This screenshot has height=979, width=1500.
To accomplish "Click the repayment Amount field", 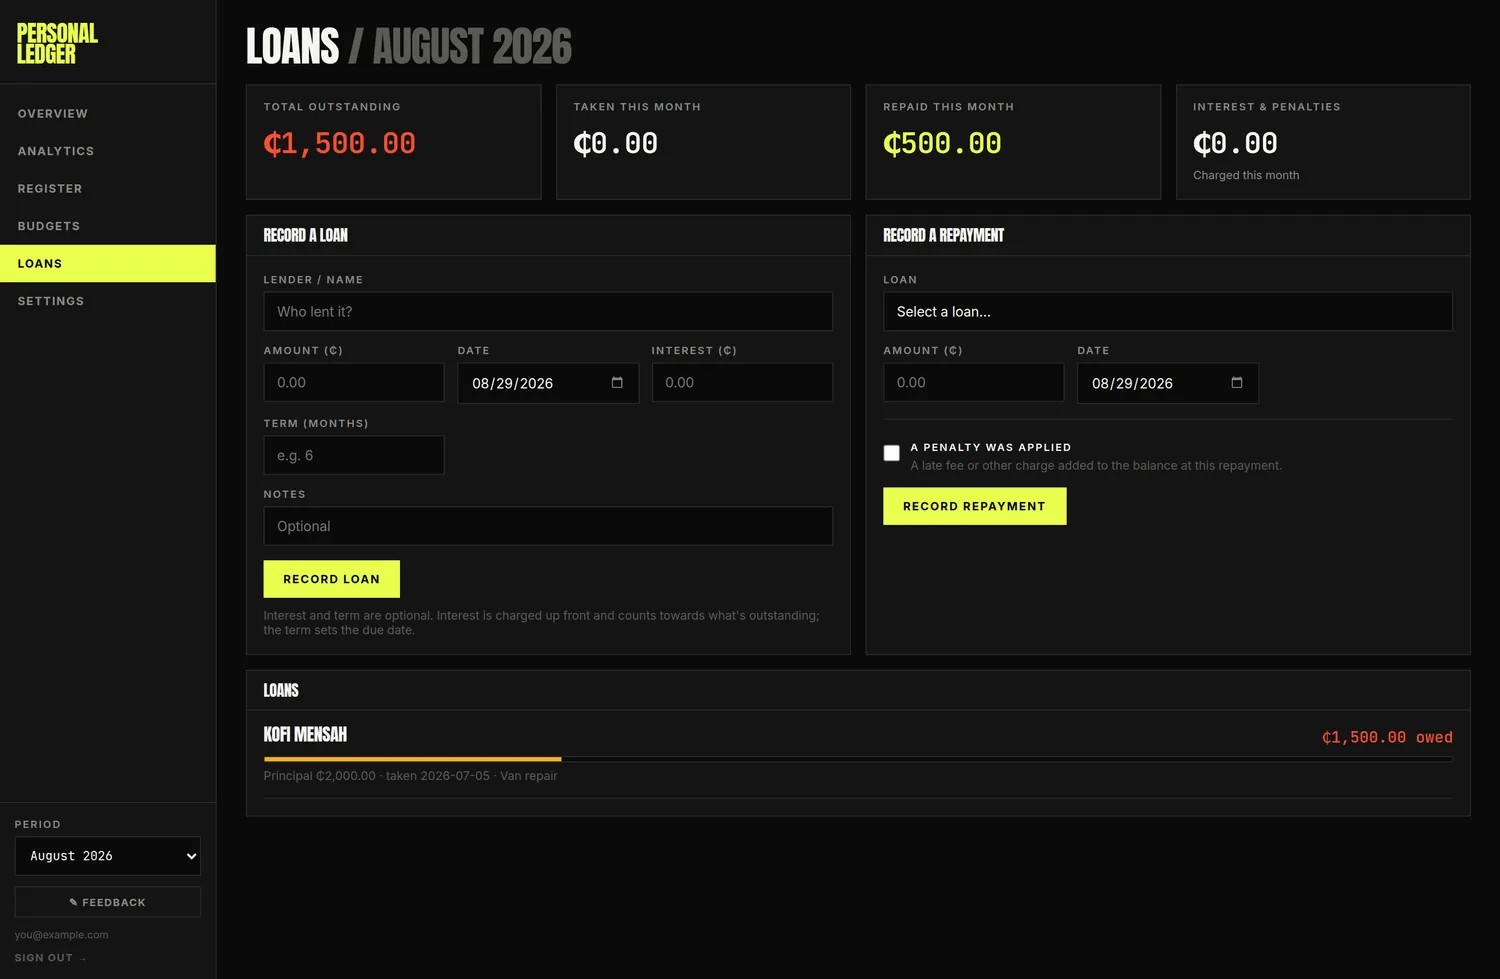I will coord(974,383).
